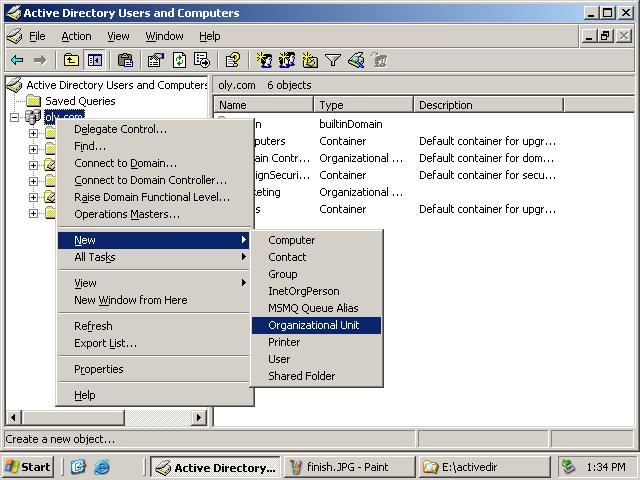Viewport: 640px width, 480px height.
Task: Select Shared Folder in New submenu
Action: [x=316, y=376]
